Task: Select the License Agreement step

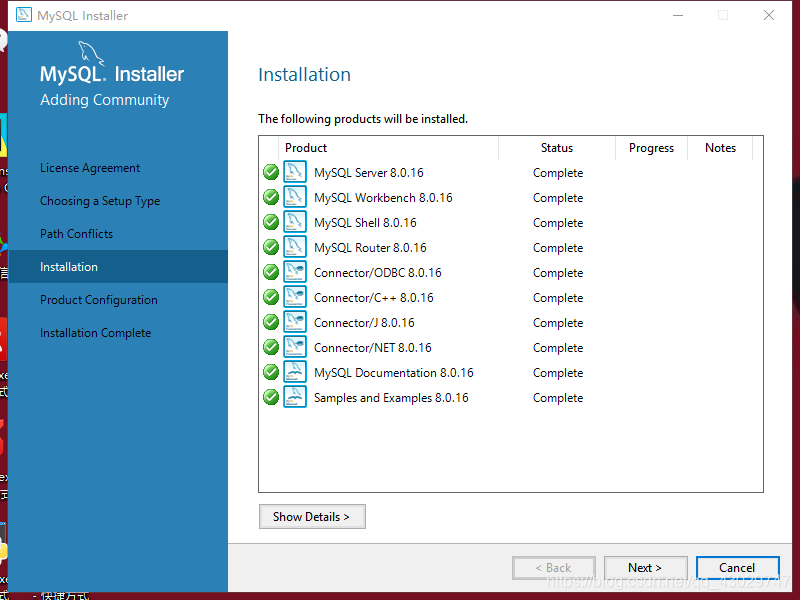Action: click(91, 167)
